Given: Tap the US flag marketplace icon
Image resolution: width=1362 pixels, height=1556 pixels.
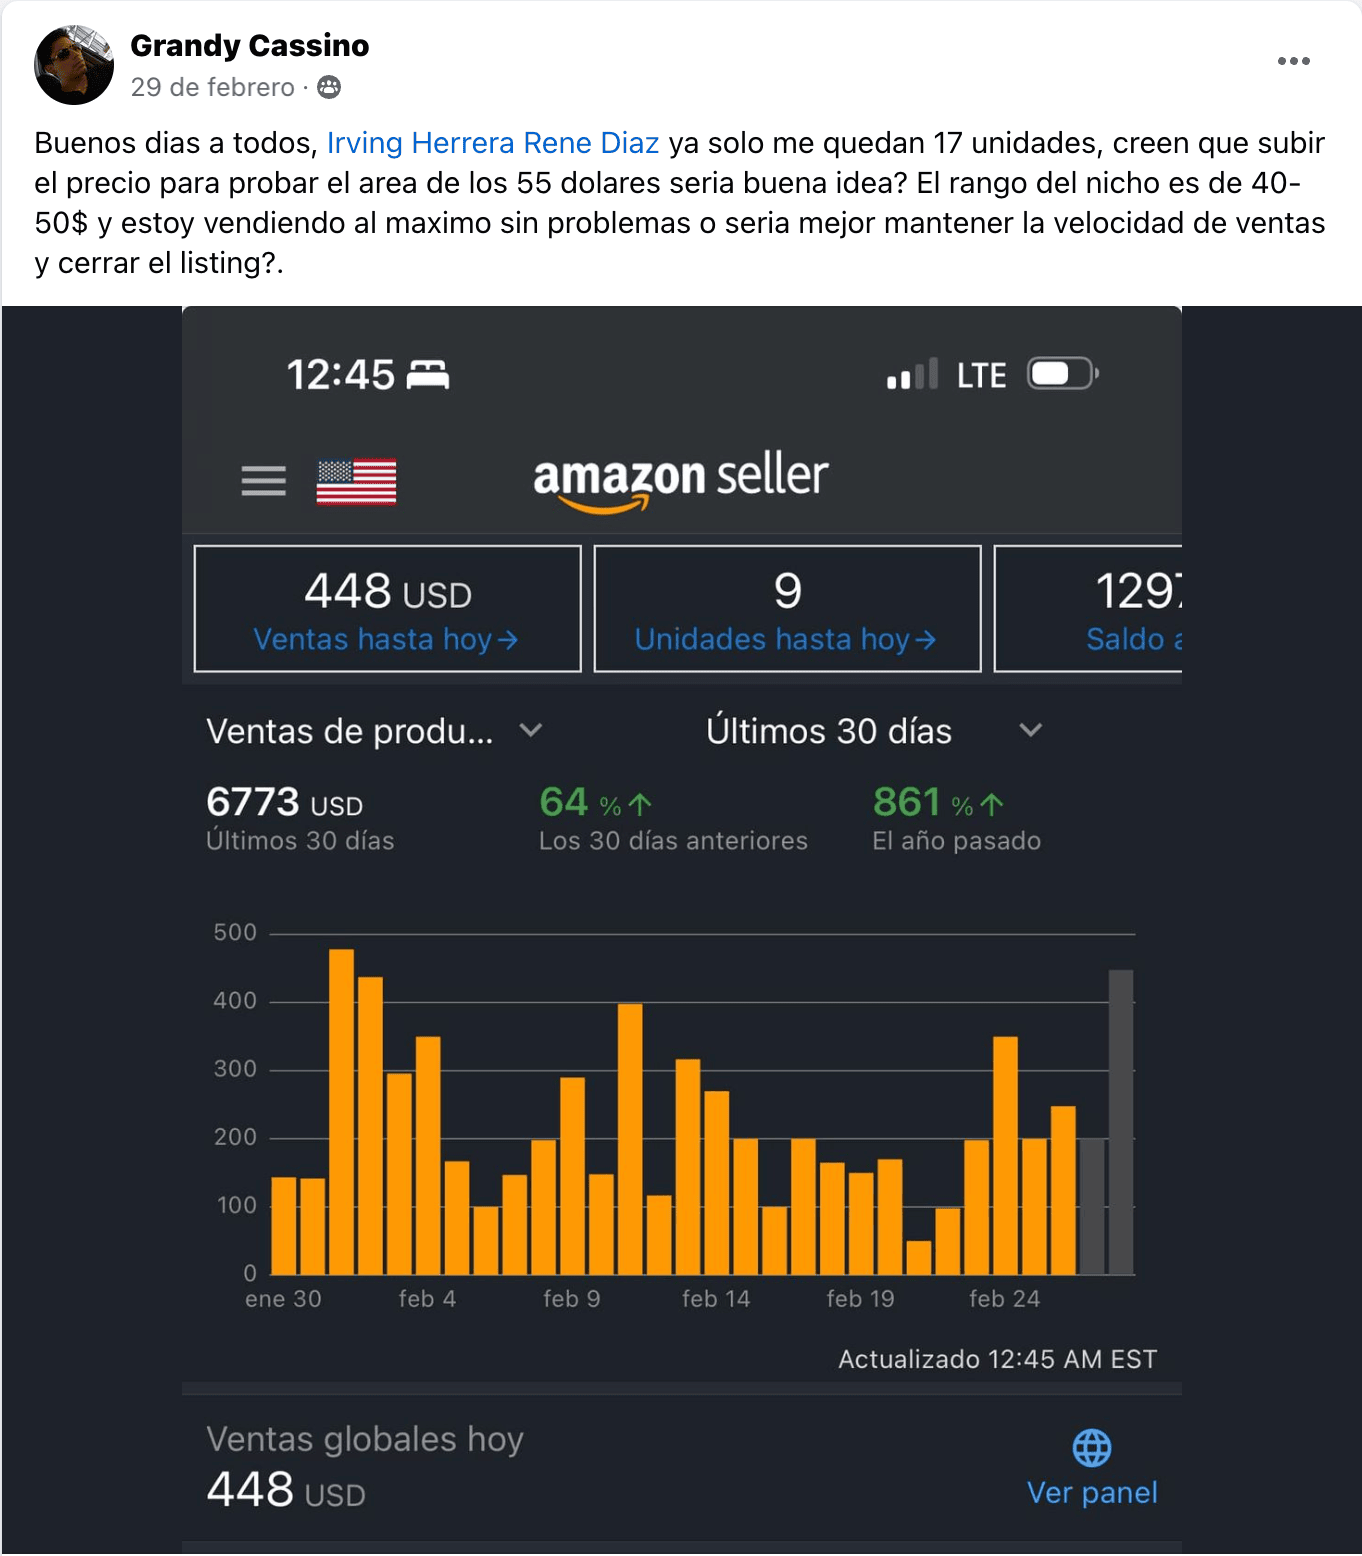Looking at the screenshot, I should tap(356, 481).
